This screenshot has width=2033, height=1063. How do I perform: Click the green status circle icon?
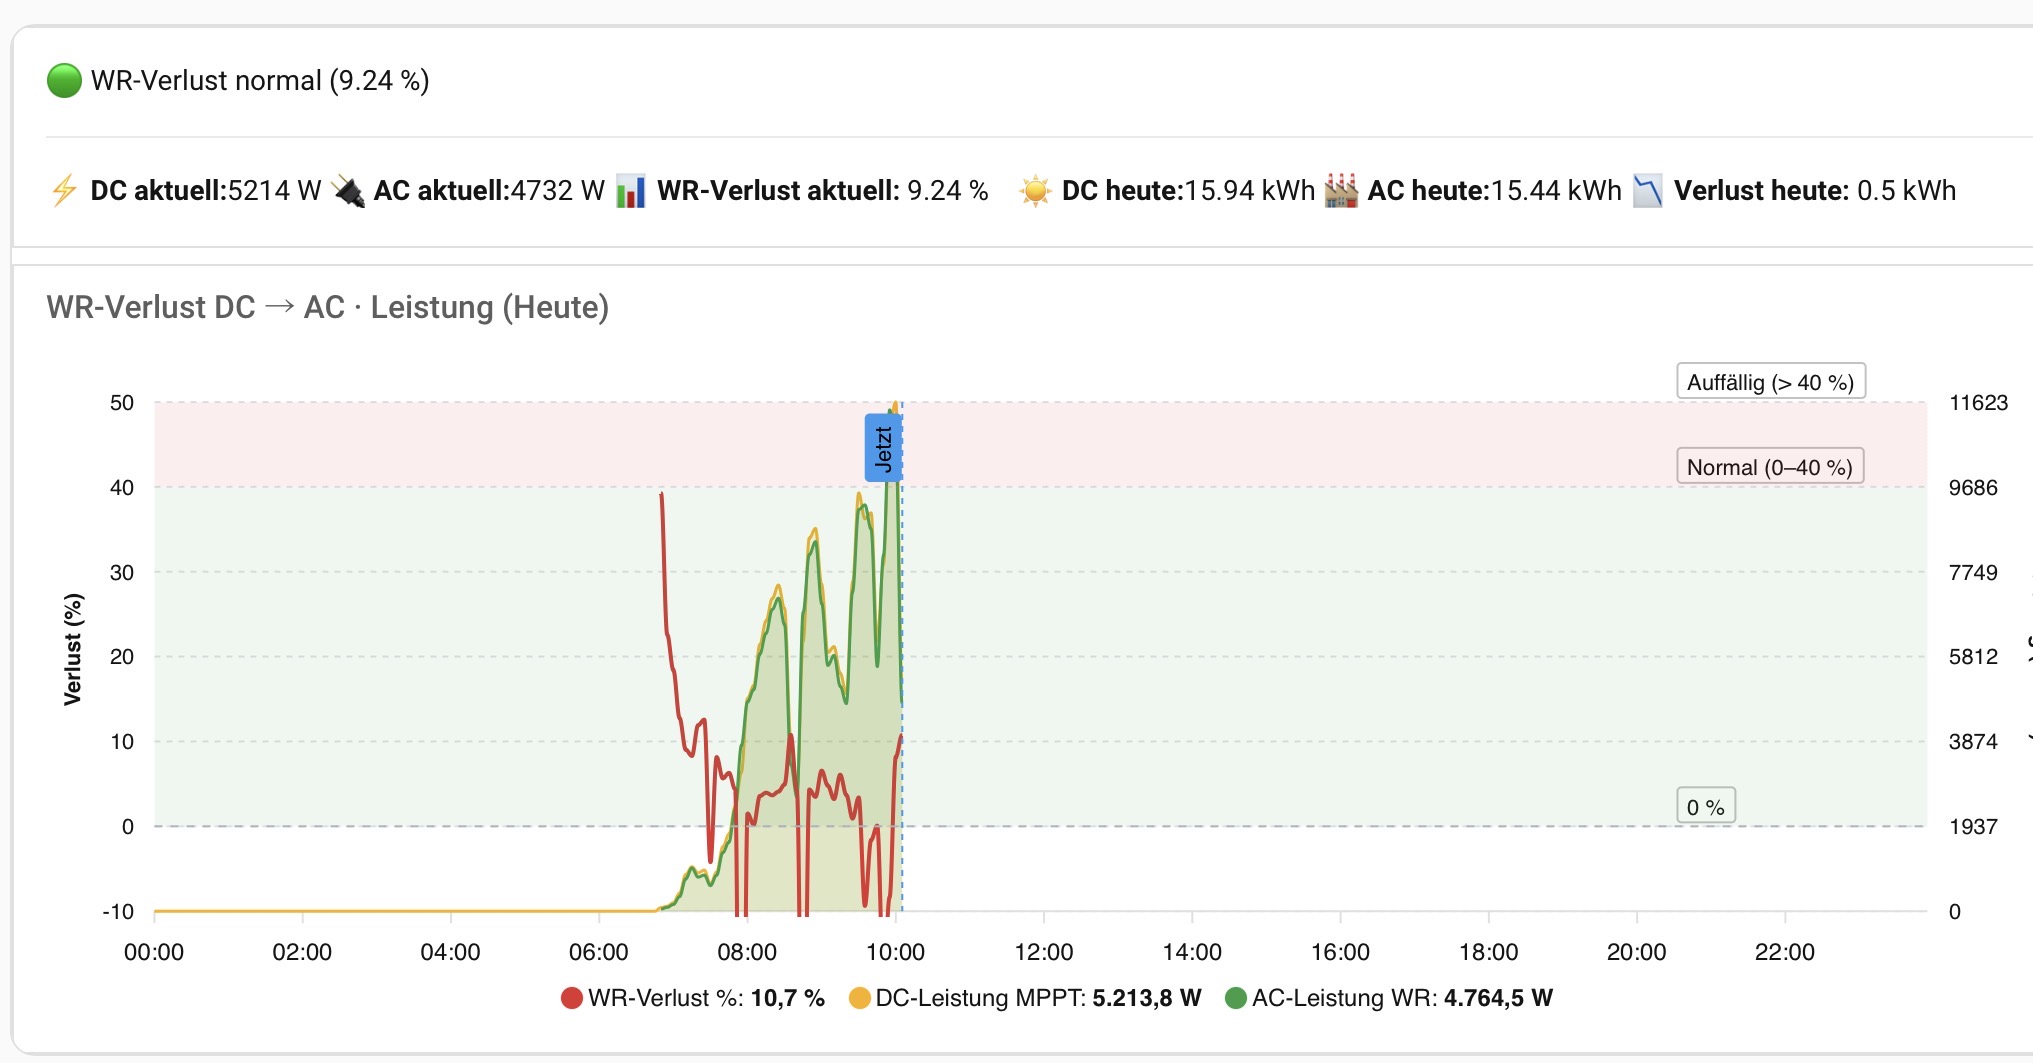(64, 81)
